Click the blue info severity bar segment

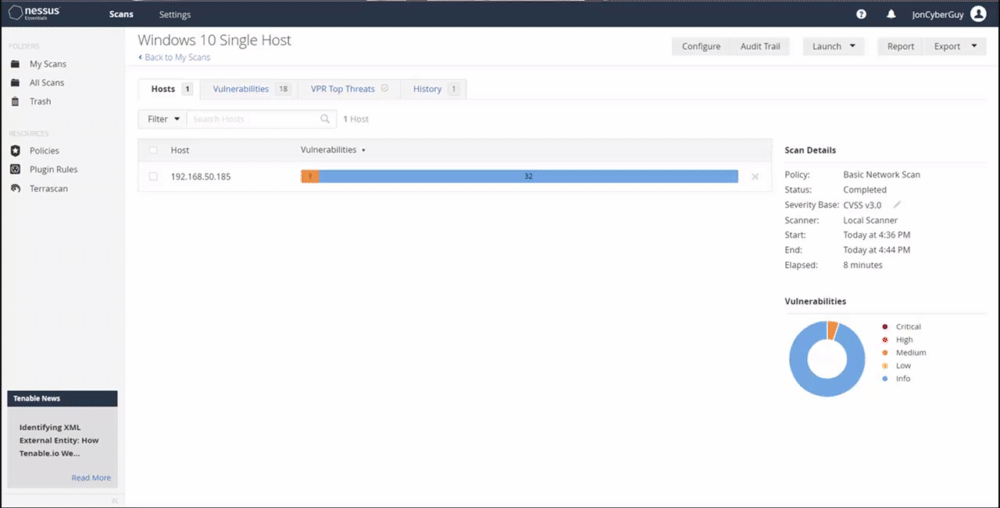[528, 177]
